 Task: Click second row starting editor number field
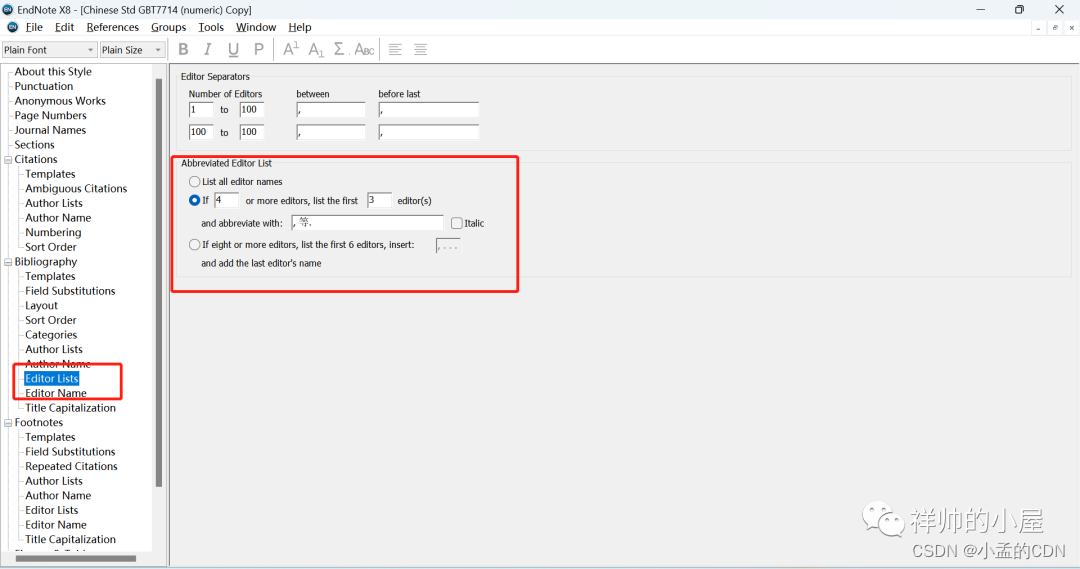pyautogui.click(x=201, y=132)
